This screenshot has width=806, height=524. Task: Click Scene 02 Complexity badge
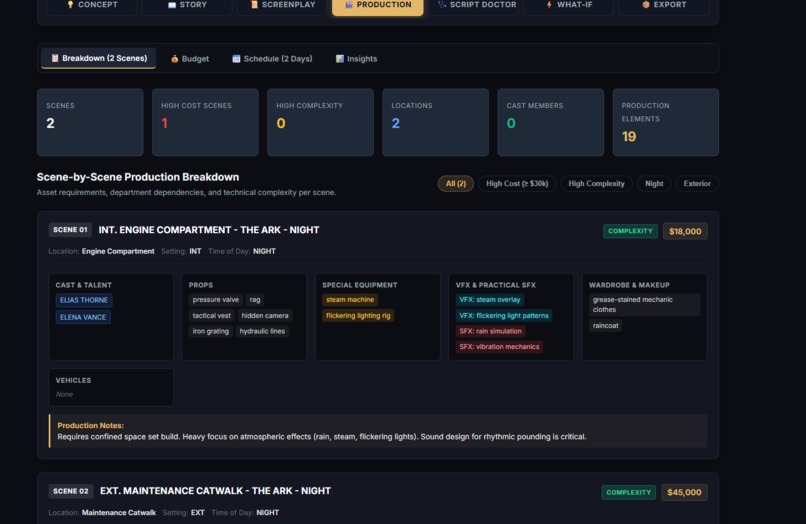[629, 492]
